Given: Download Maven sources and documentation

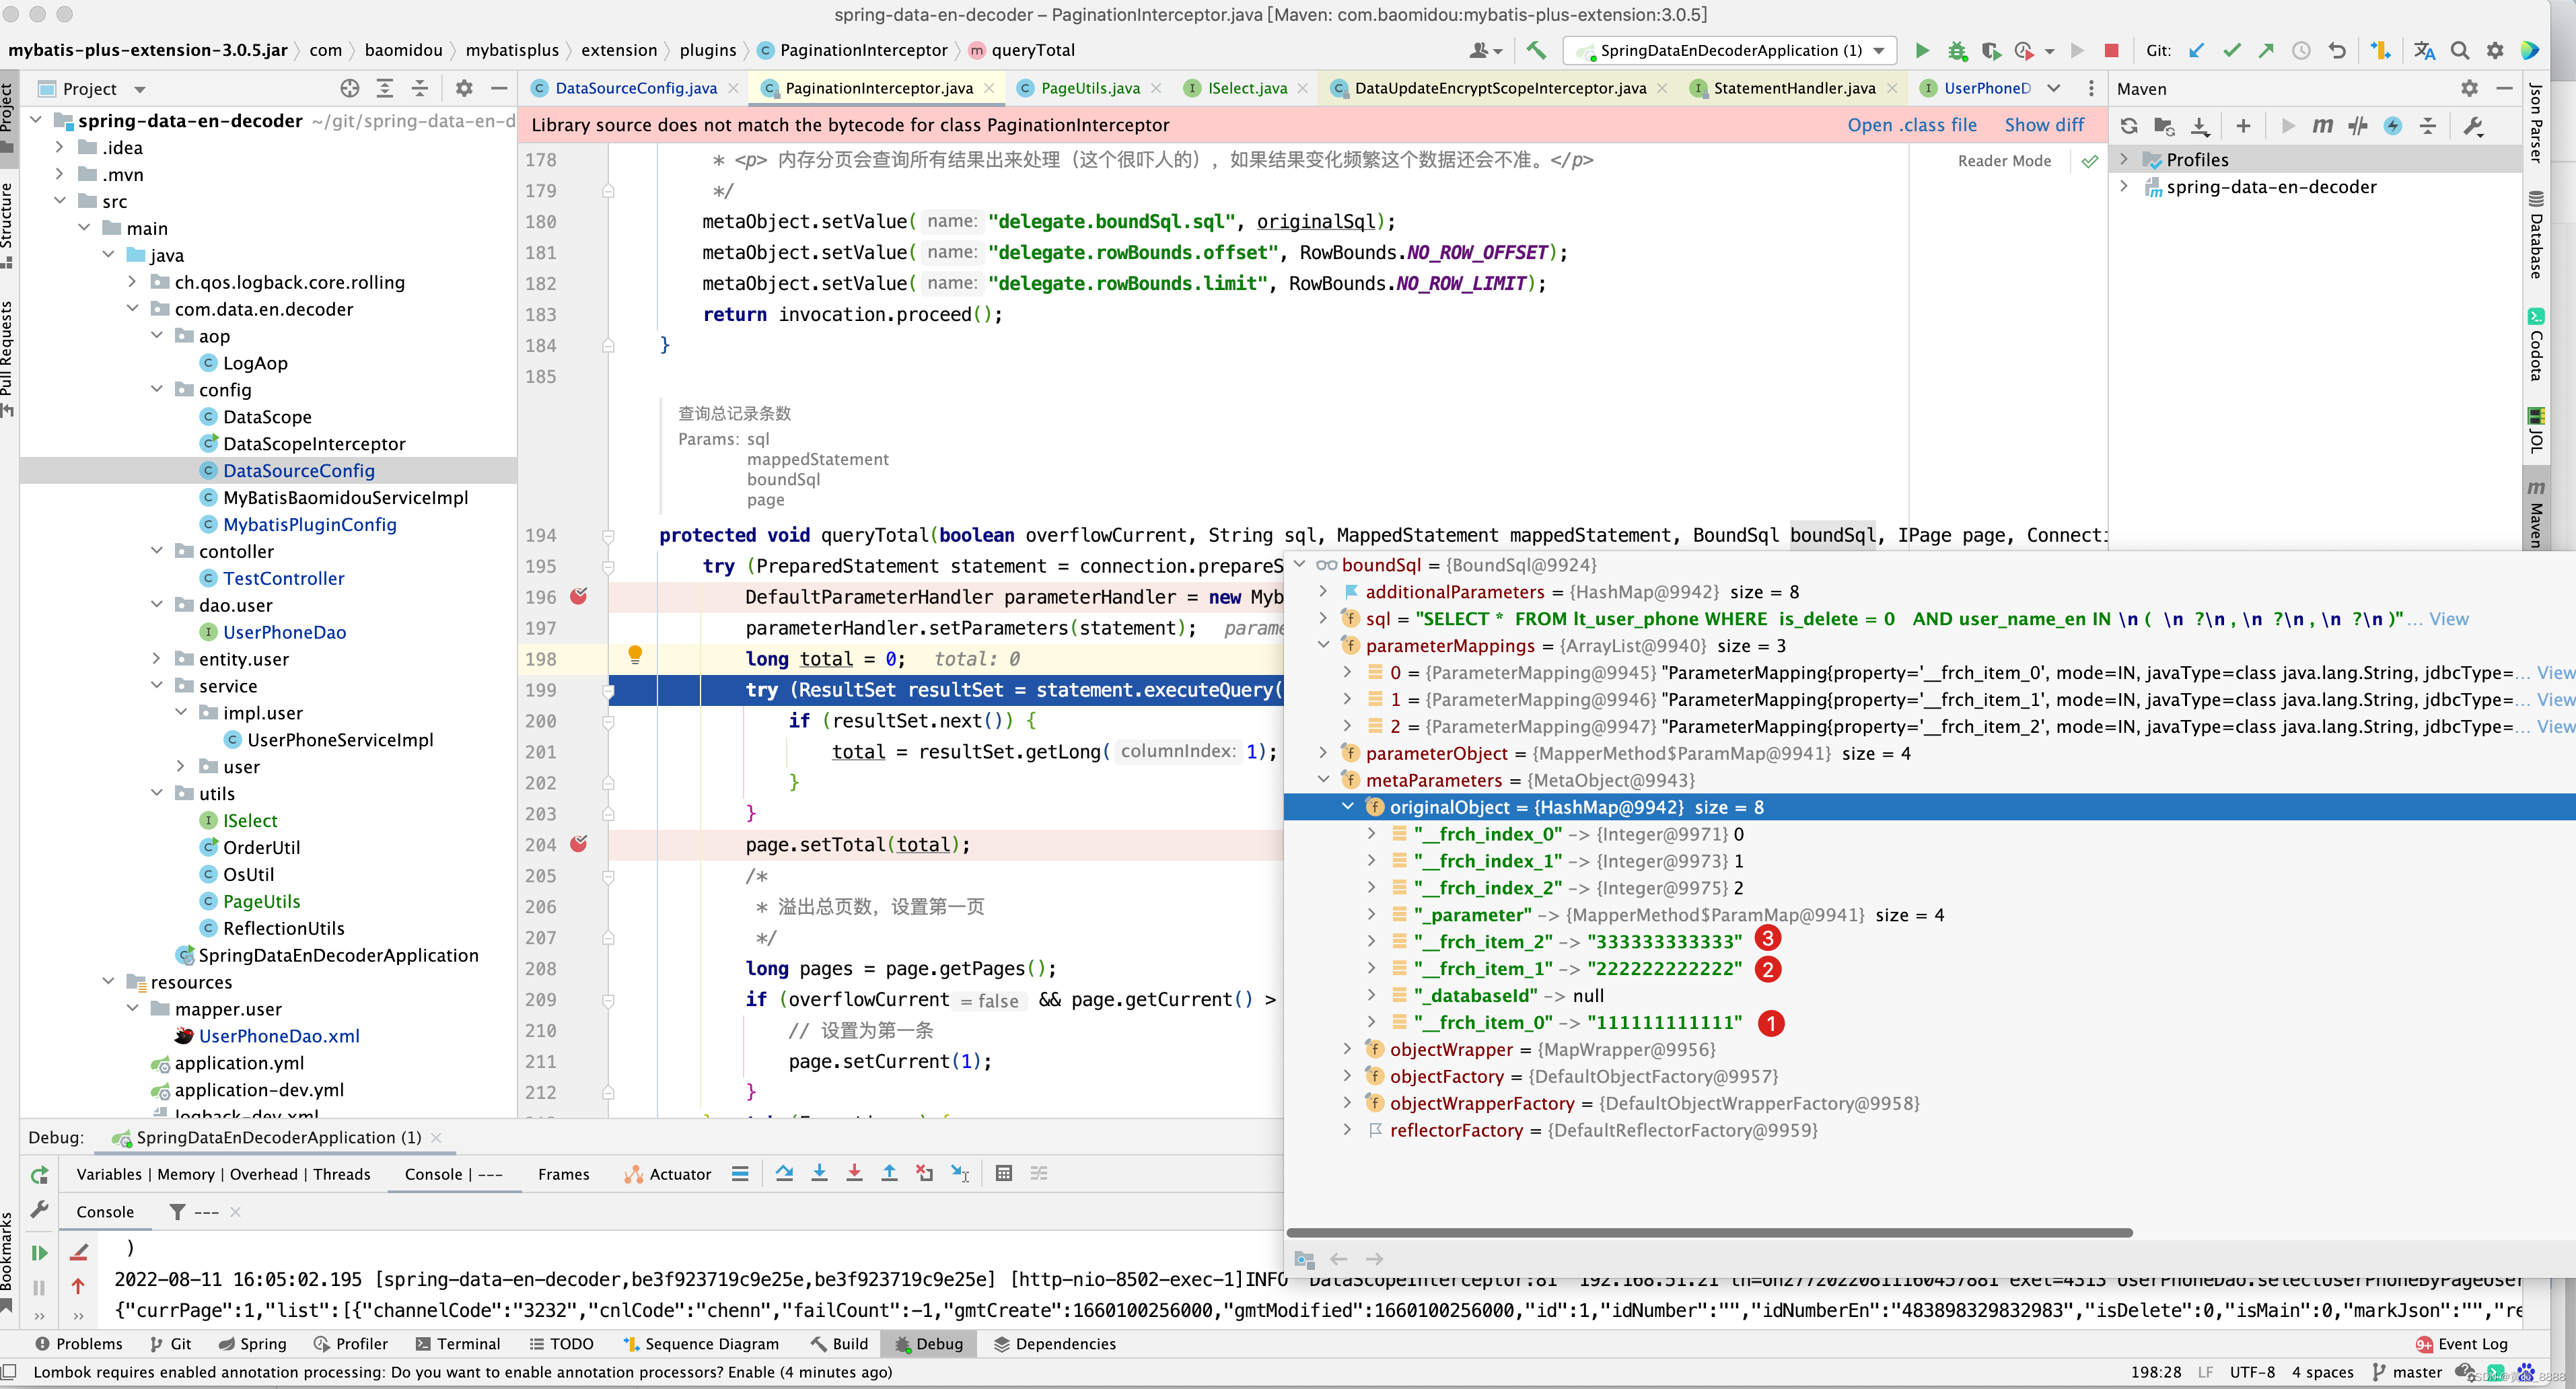Looking at the screenshot, I should coord(2200,126).
